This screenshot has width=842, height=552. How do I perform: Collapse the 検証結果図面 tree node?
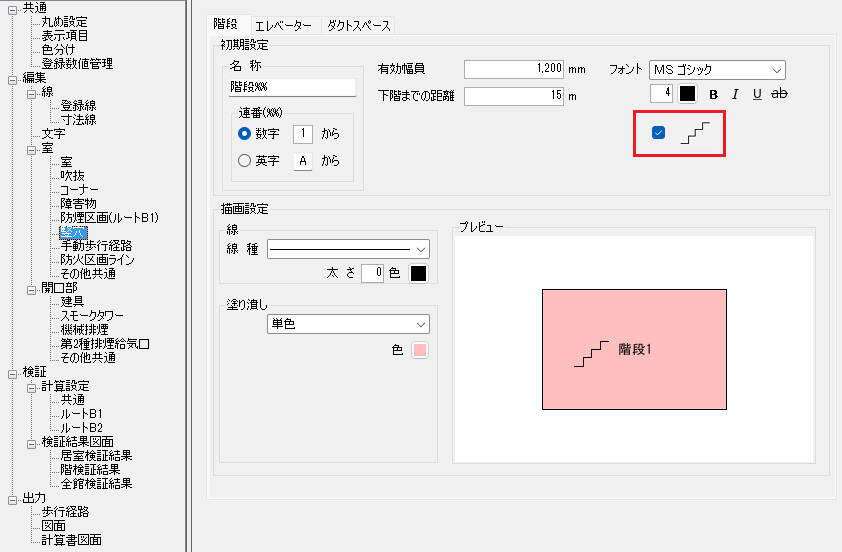[x=32, y=444]
